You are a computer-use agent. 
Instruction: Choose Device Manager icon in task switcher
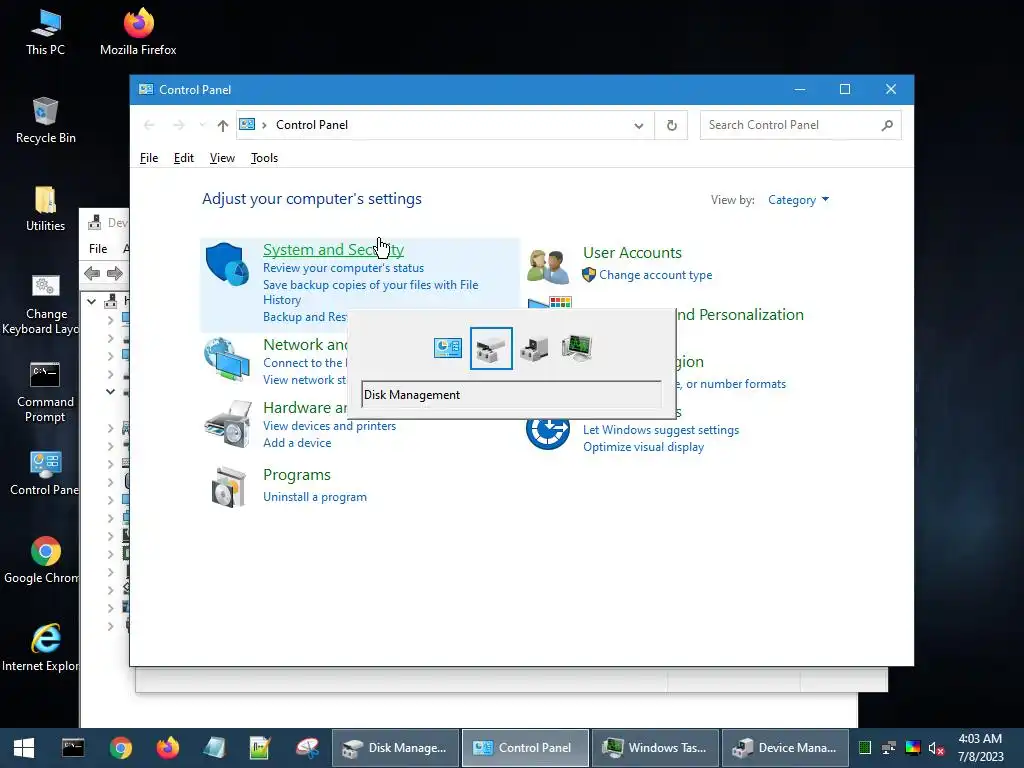tap(534, 349)
